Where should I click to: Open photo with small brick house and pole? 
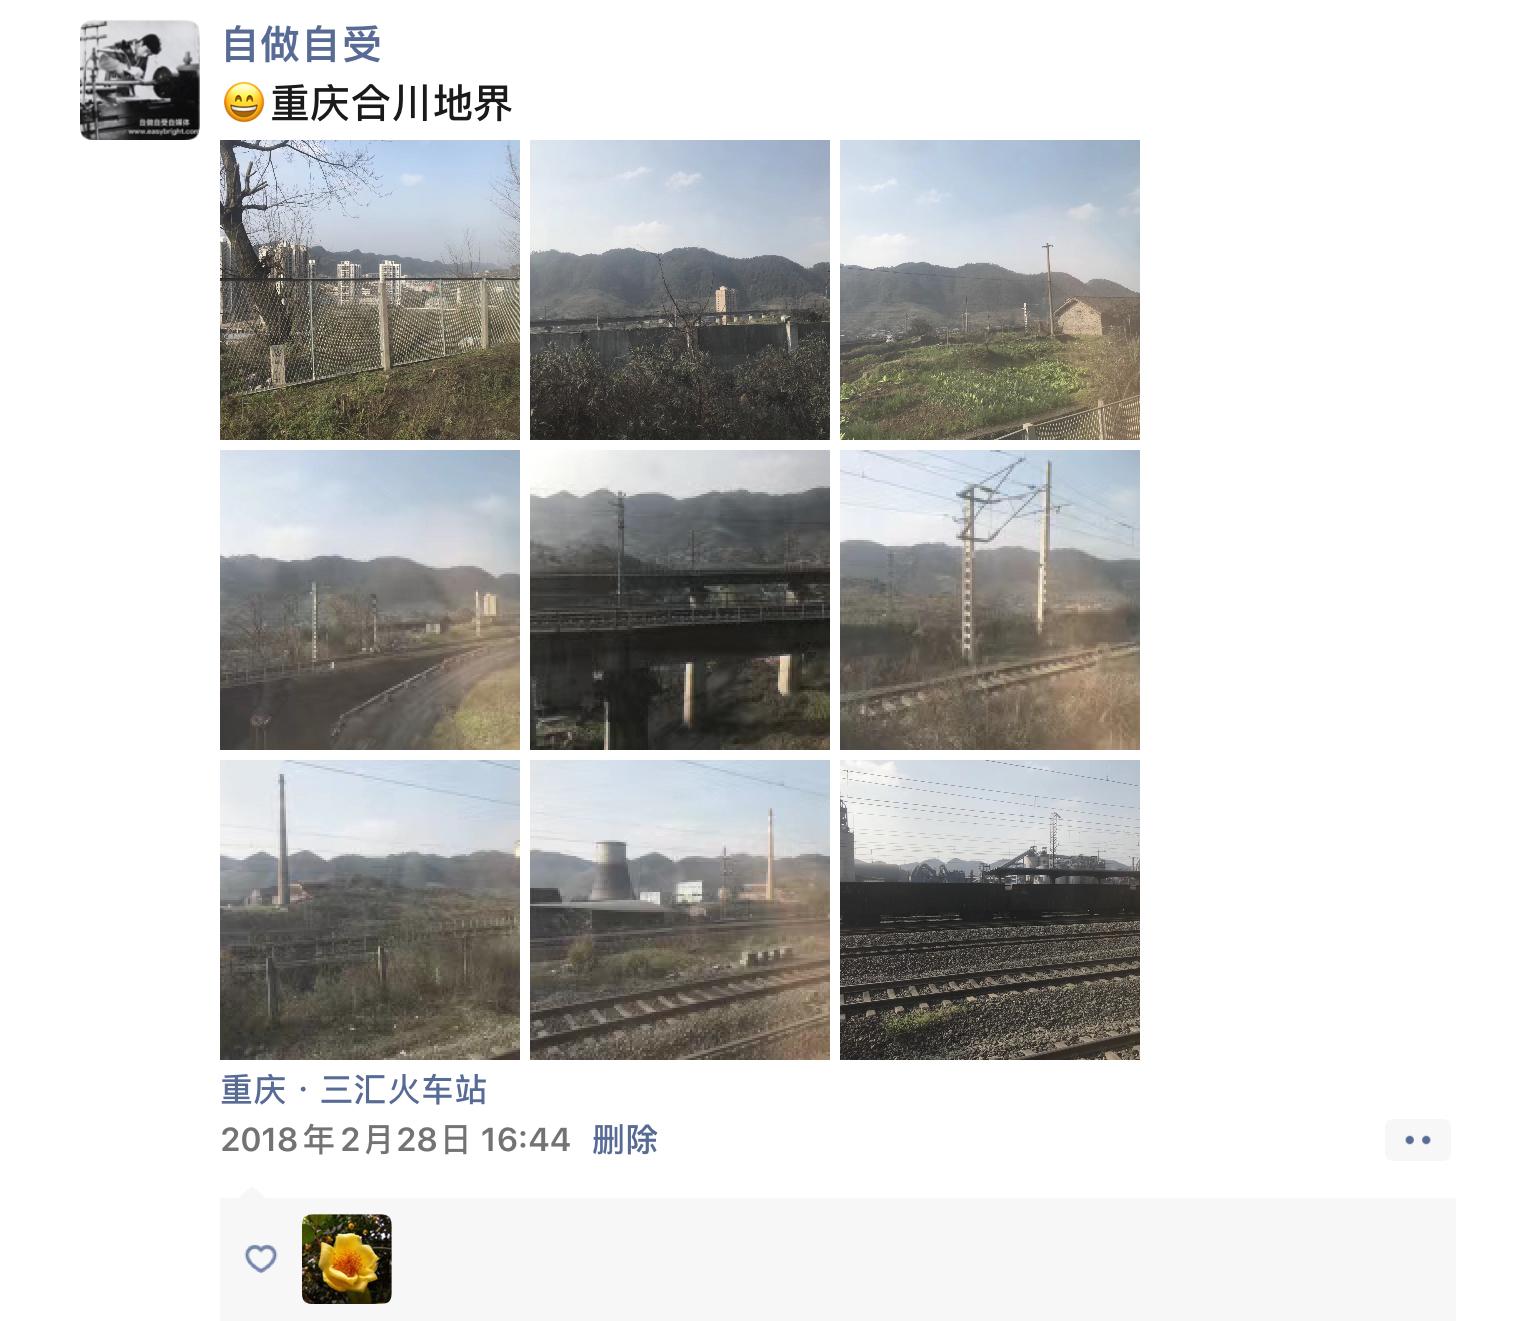coord(990,290)
